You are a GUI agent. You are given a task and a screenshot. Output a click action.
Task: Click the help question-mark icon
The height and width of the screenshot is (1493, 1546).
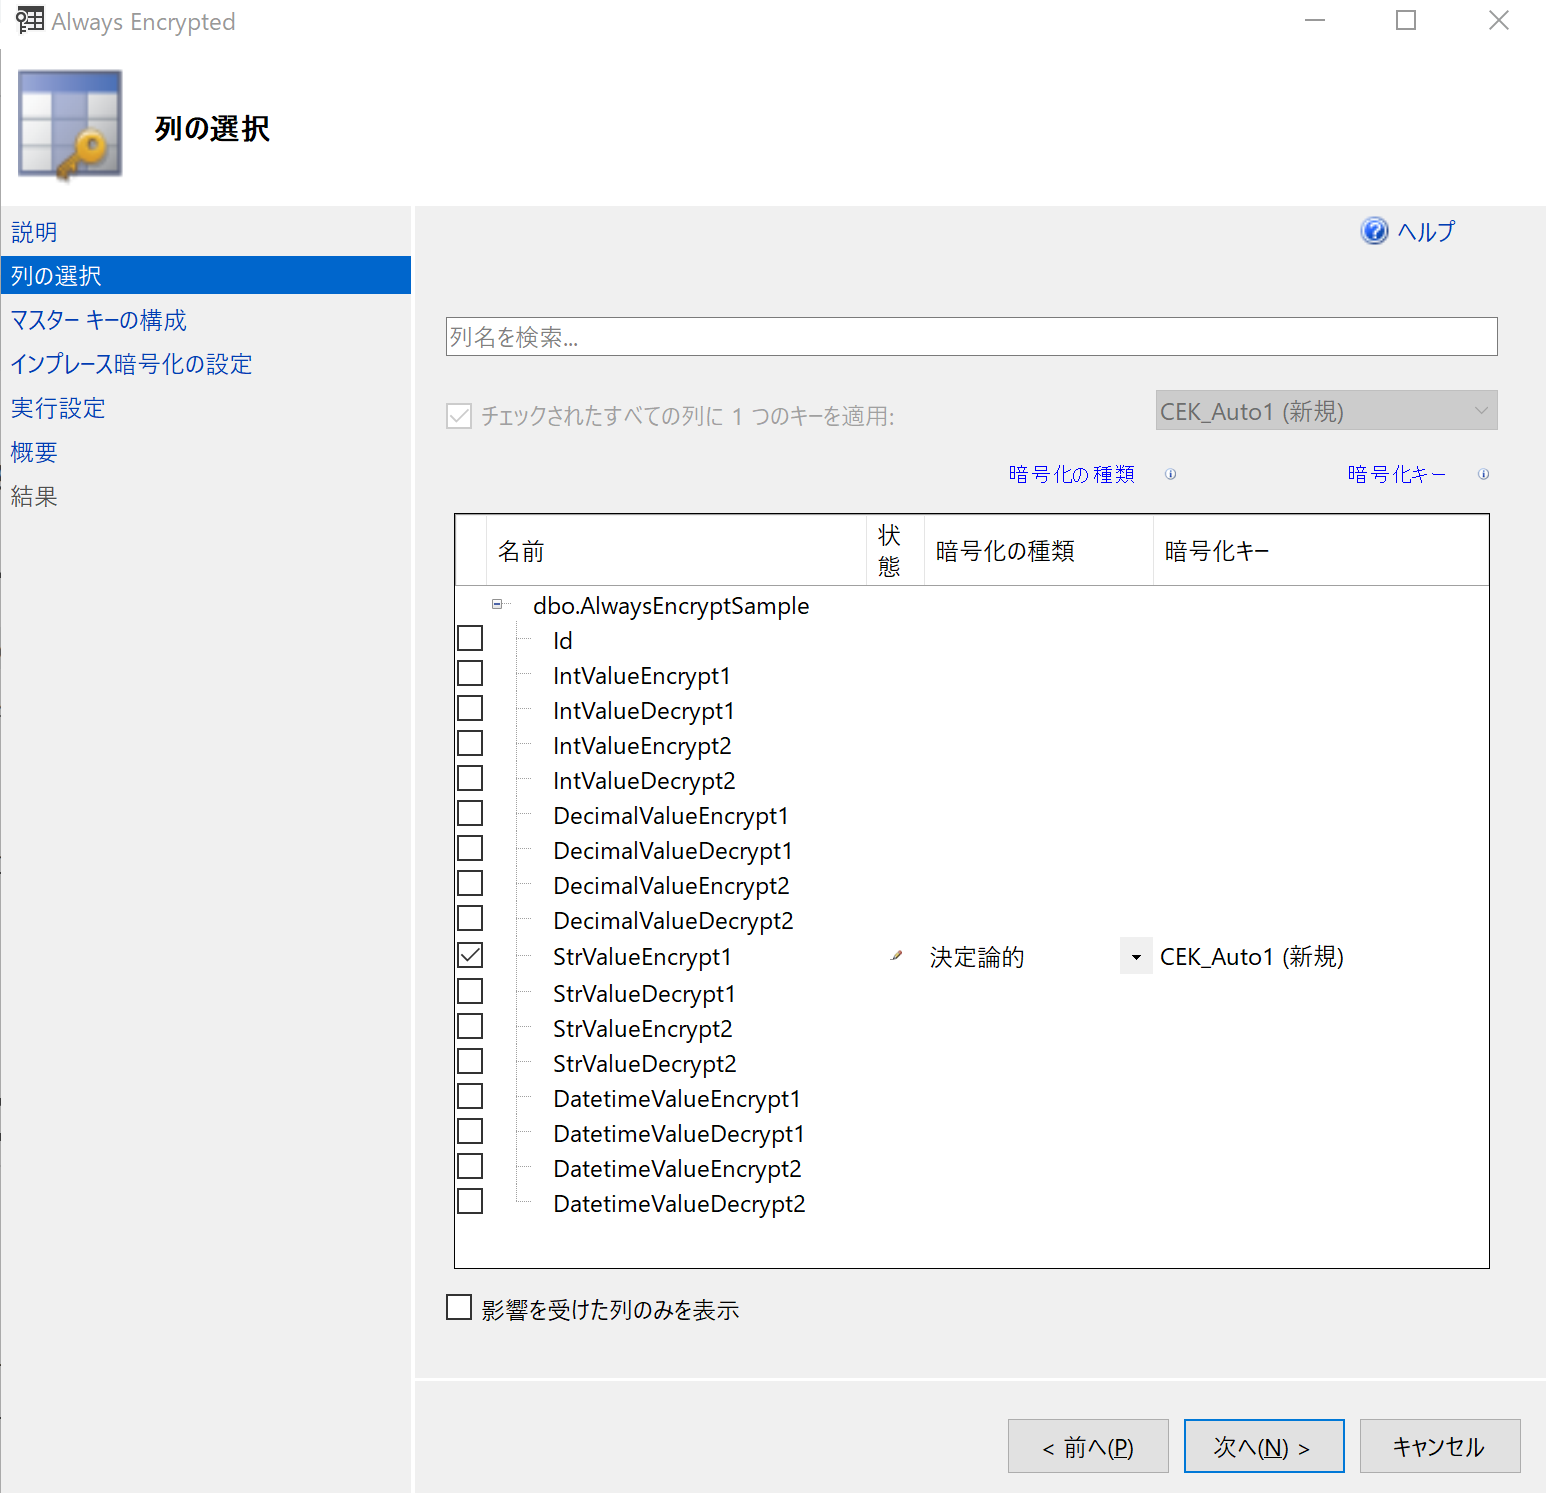[1374, 231]
